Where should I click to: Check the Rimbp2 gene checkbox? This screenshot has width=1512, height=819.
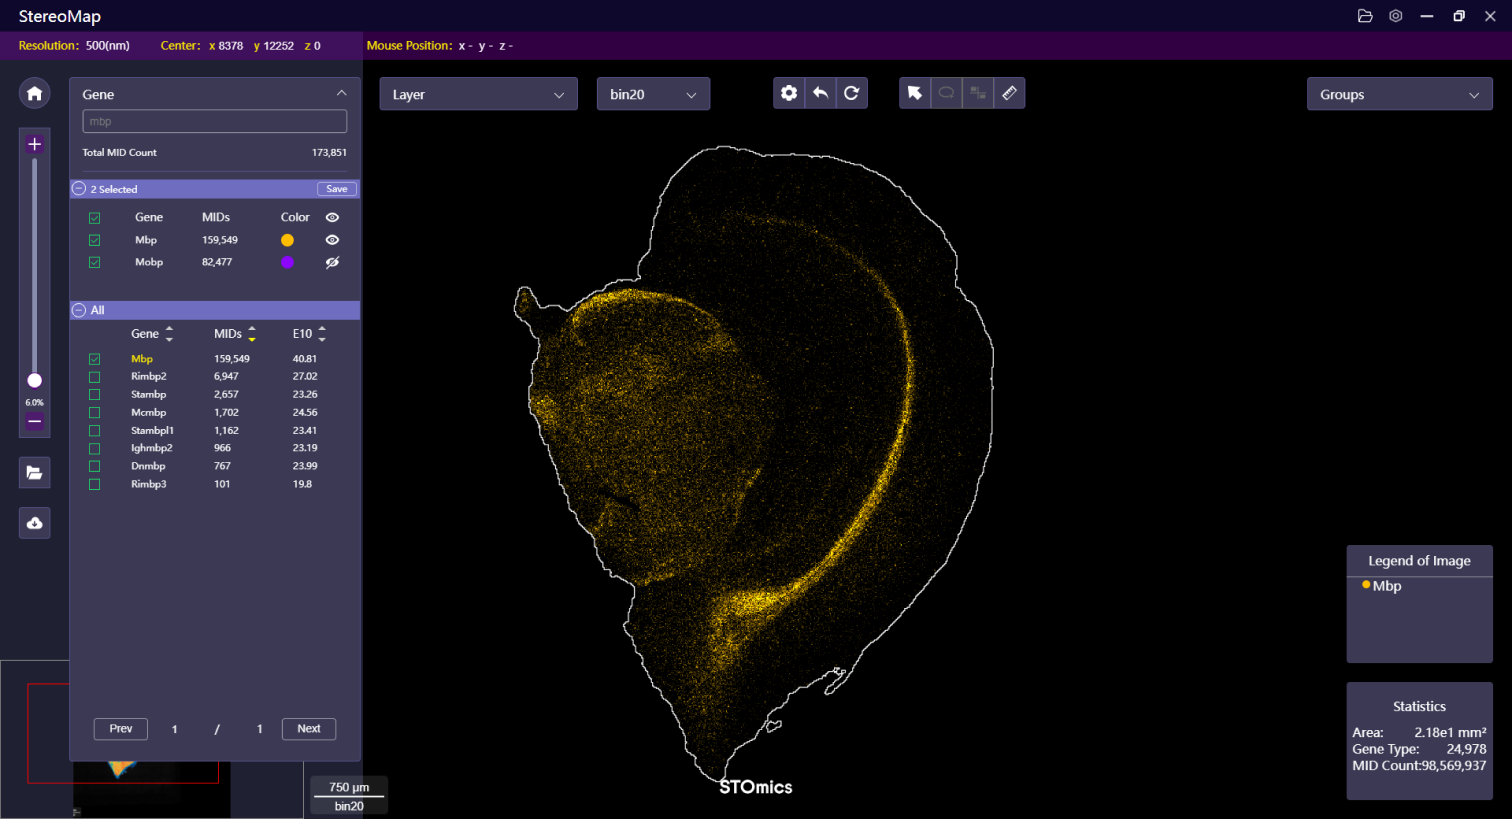[x=95, y=377]
